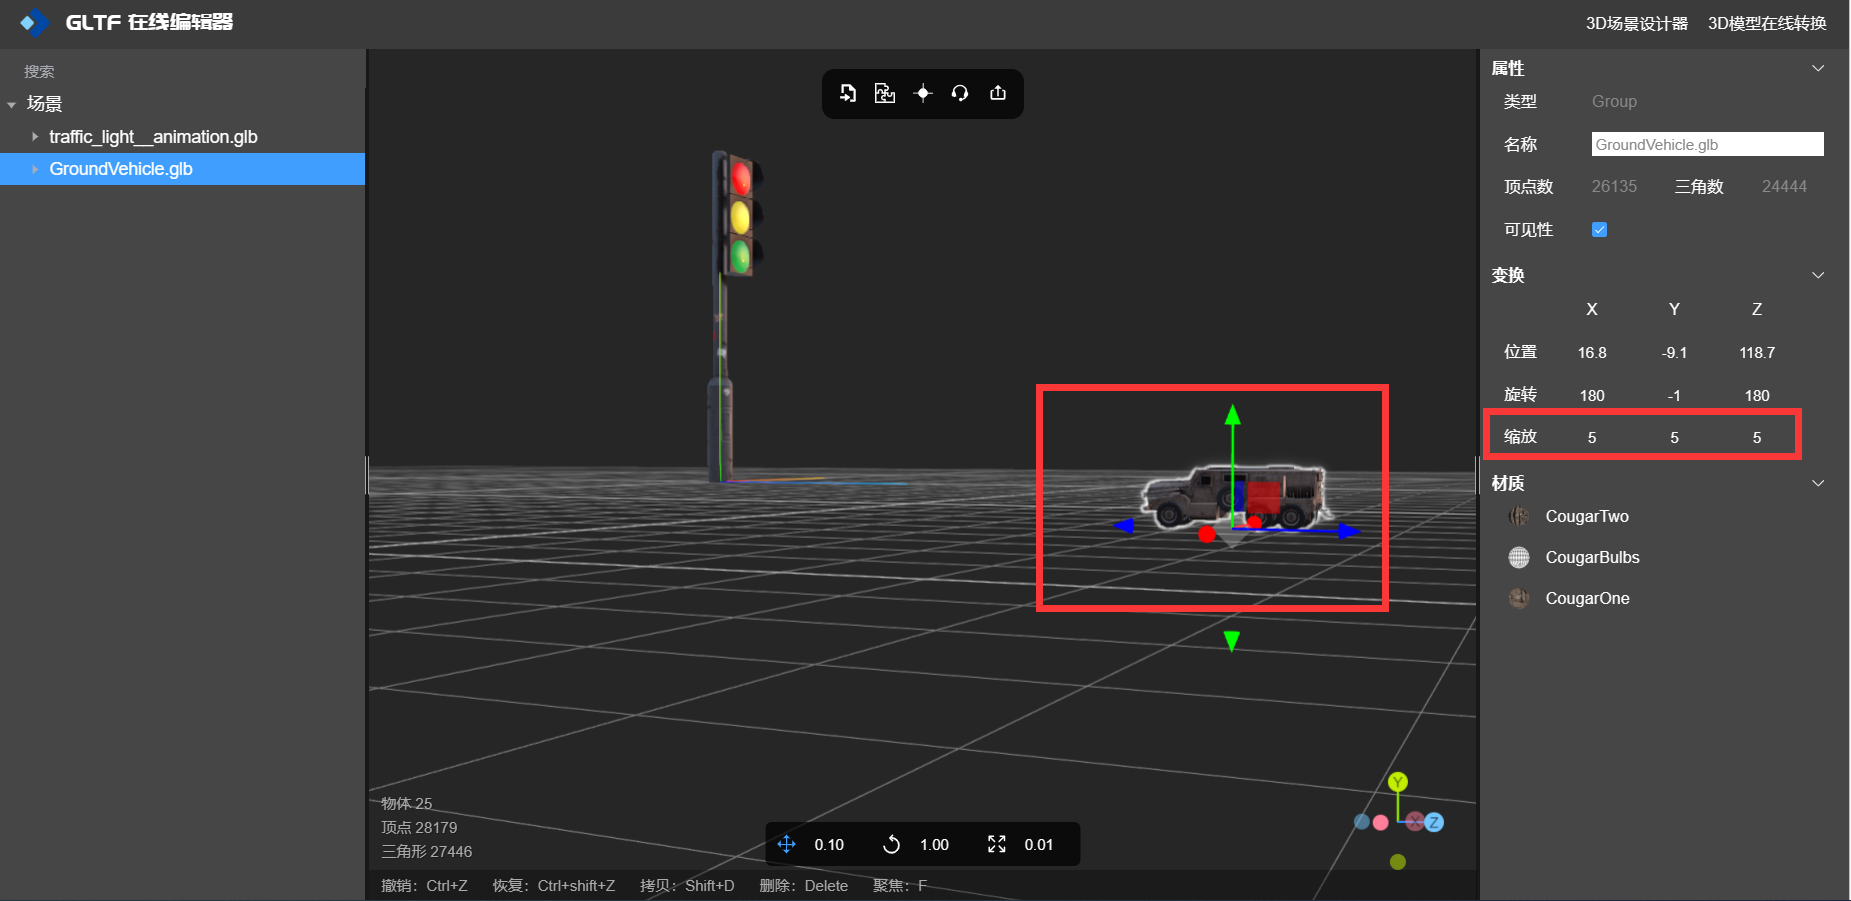
Task: Click the CougarOne material preview icon
Action: point(1519,598)
